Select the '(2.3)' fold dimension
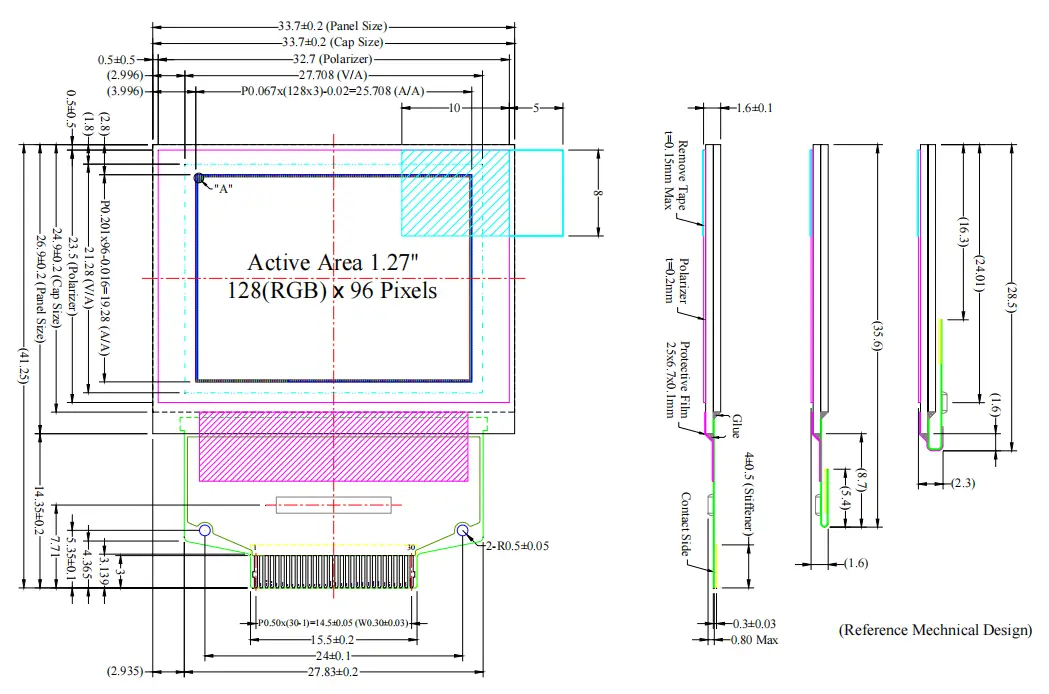The width and height of the screenshot is (1049, 694). tap(963, 483)
